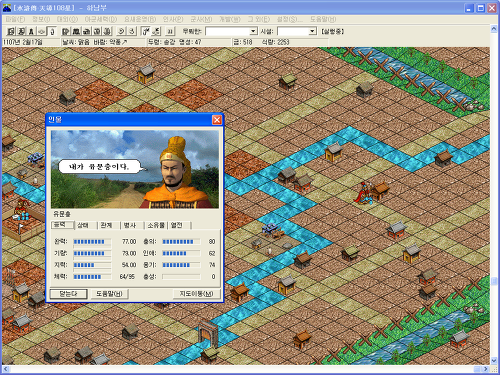Click the second icon in the leftmost toolbar group

click(21, 31)
